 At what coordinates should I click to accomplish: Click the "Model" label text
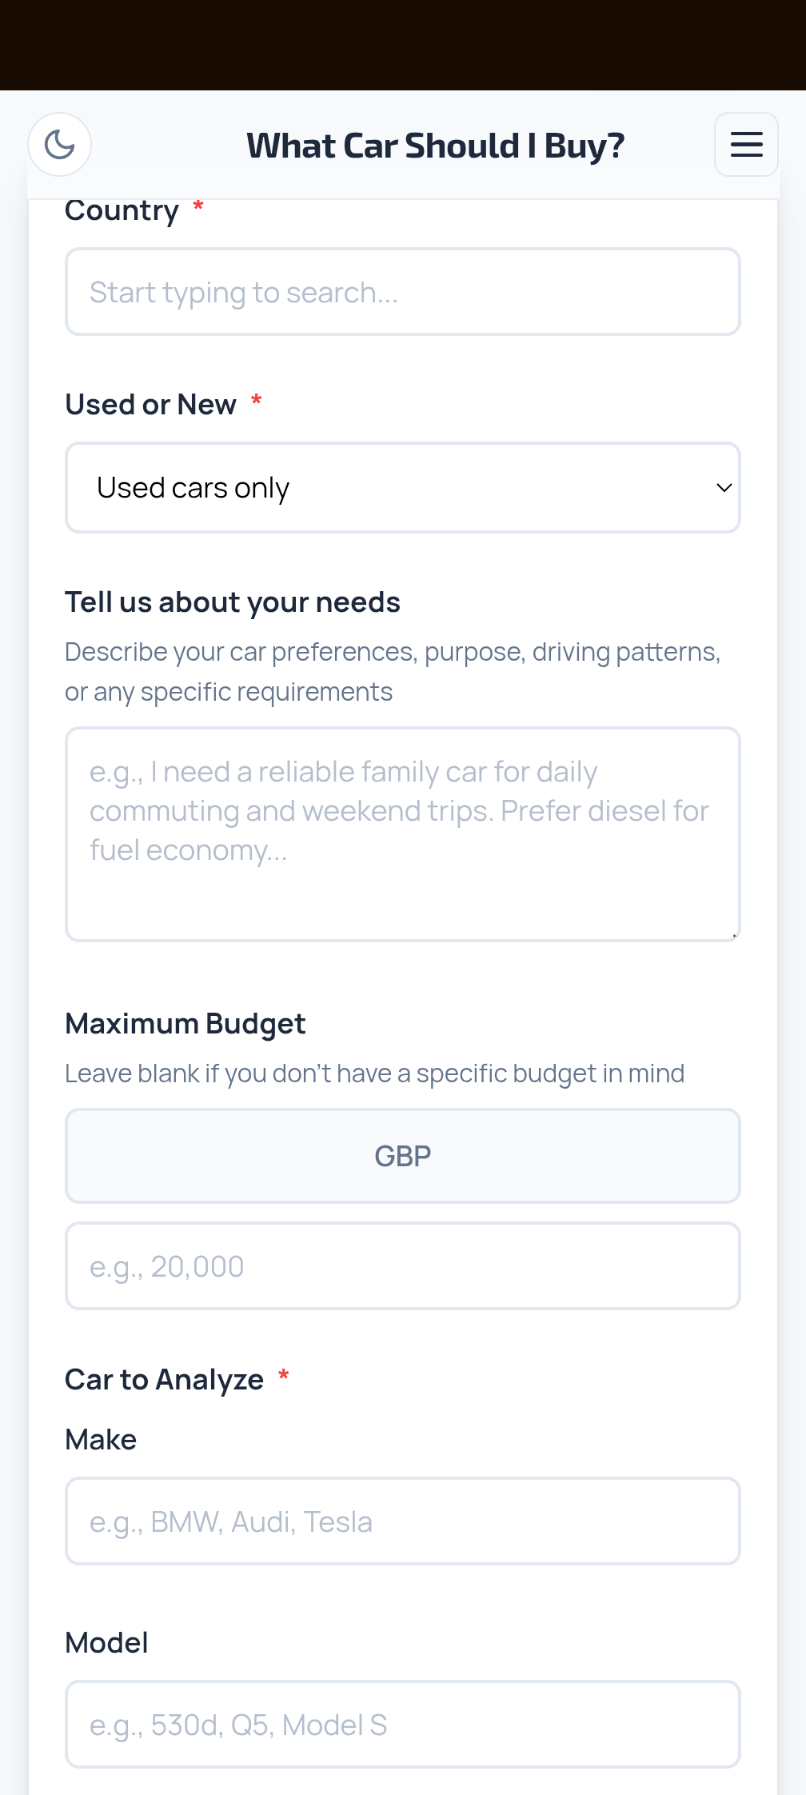tap(106, 1643)
